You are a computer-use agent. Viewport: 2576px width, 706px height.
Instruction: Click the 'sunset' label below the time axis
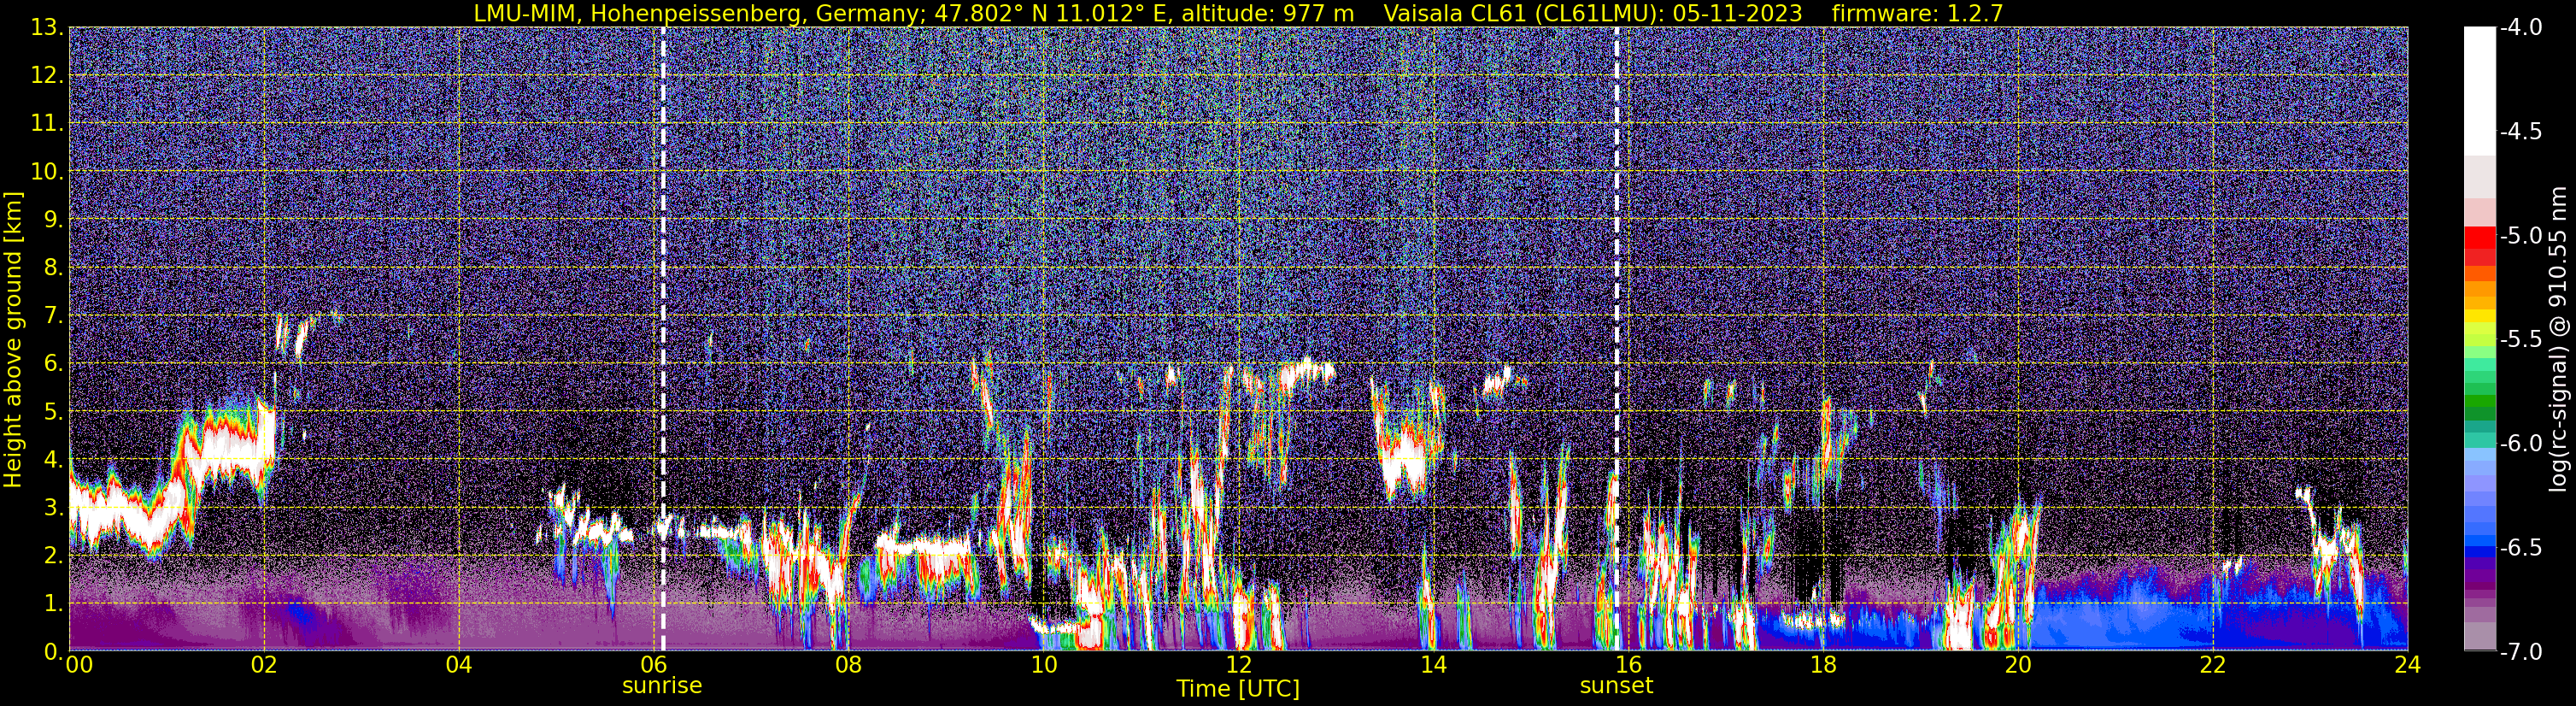click(x=1616, y=685)
